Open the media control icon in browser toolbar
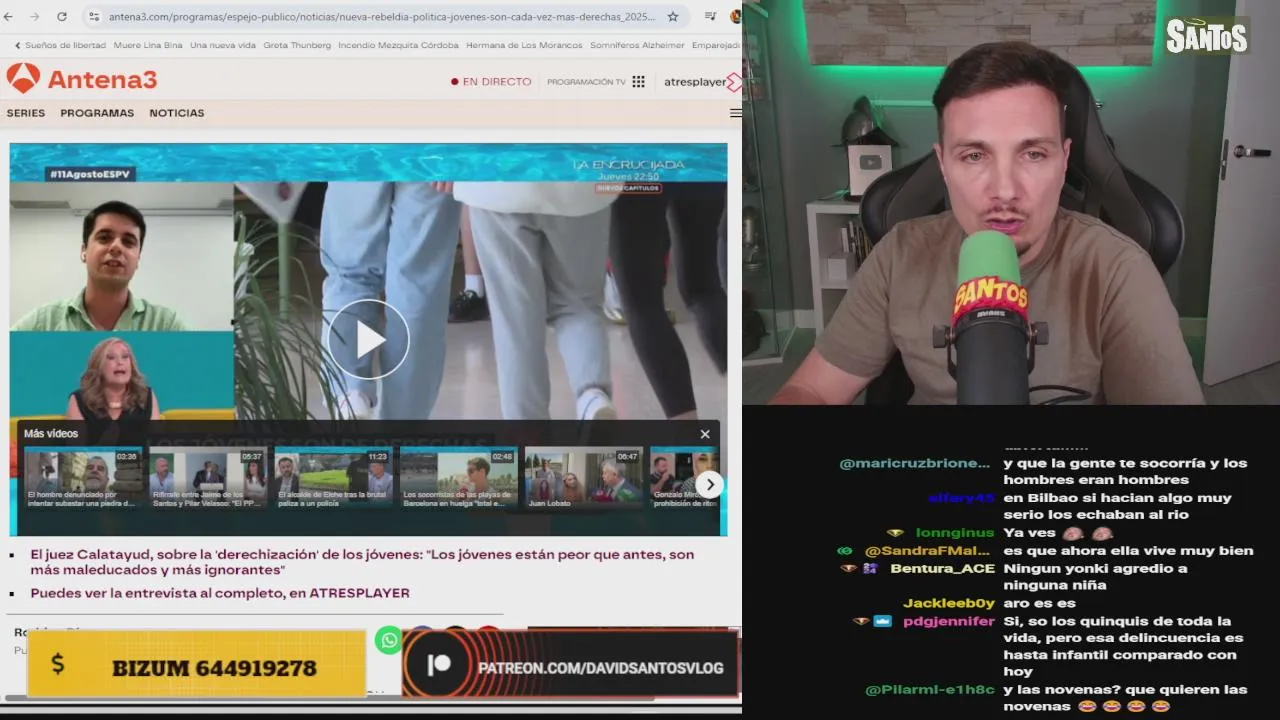Image resolution: width=1280 pixels, height=720 pixels. tap(711, 17)
